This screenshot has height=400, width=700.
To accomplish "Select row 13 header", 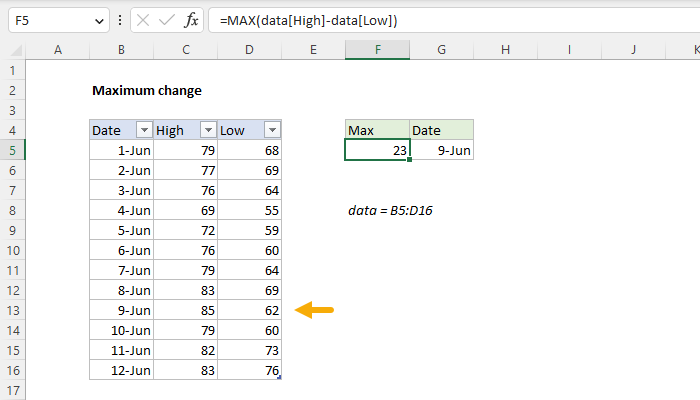I will [12, 310].
